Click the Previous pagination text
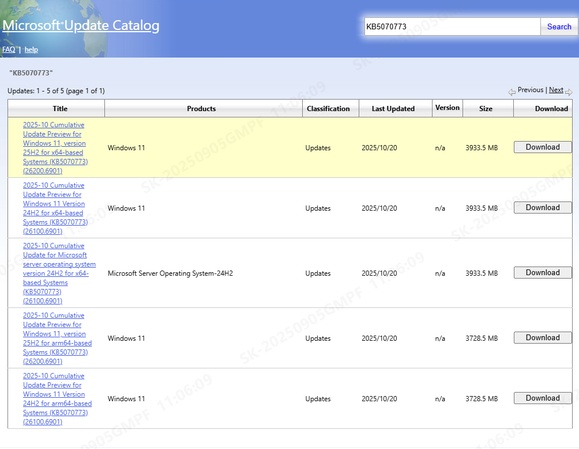This screenshot has width=579, height=449. [x=530, y=90]
